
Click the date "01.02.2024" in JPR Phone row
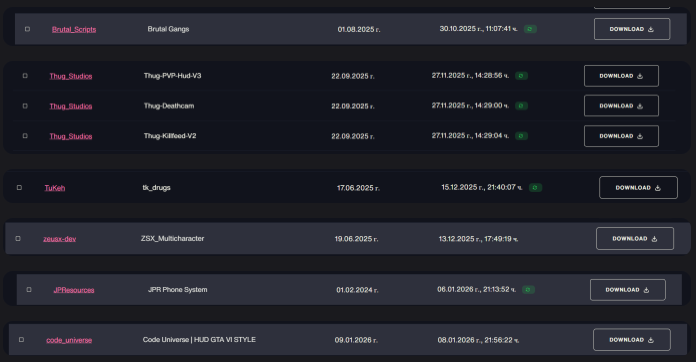(357, 290)
